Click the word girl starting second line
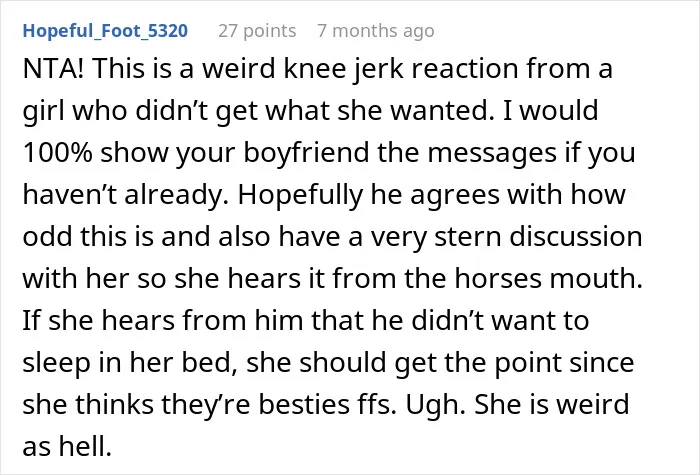The width and height of the screenshot is (700, 475). pyautogui.click(x=43, y=111)
